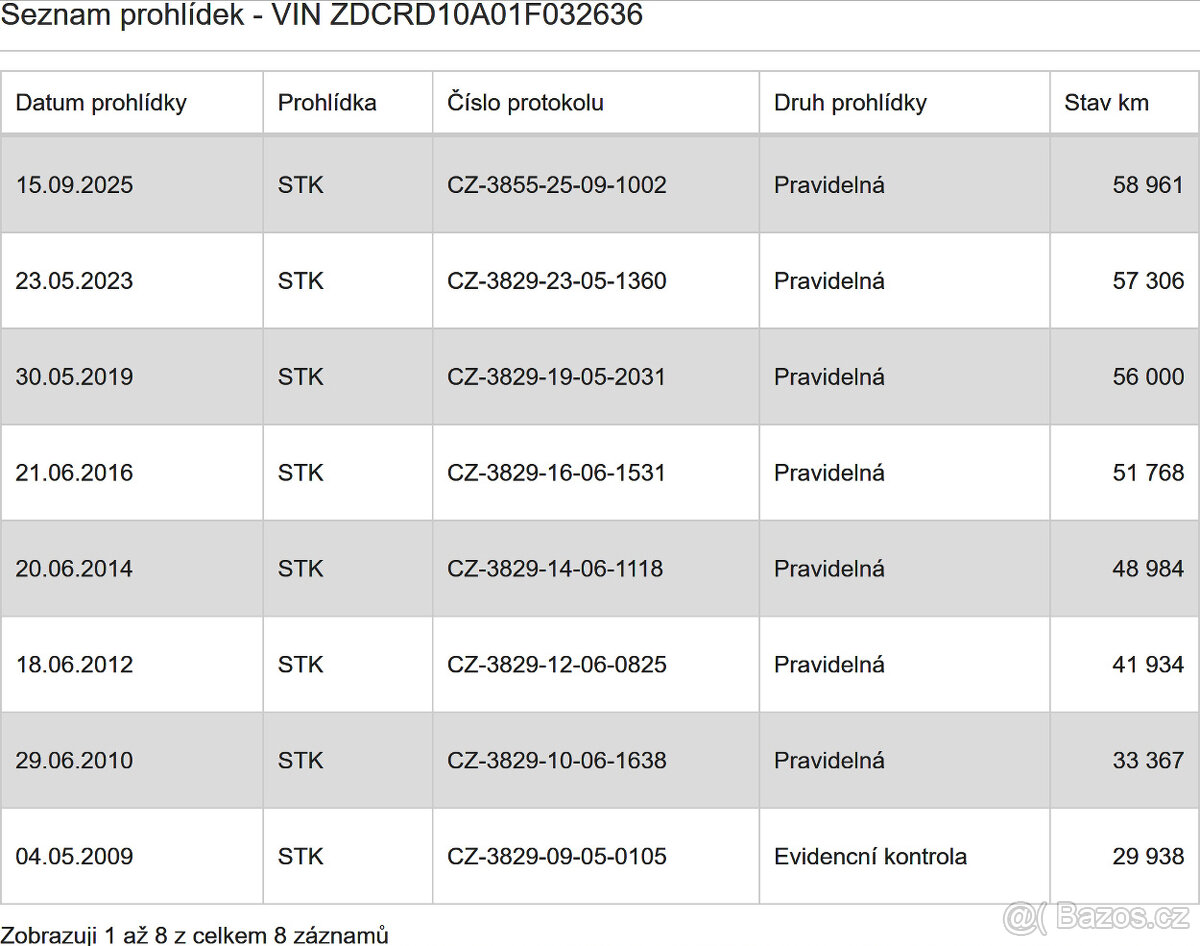Click the mileage value 29 938
The image size is (1200, 946).
point(1147,857)
